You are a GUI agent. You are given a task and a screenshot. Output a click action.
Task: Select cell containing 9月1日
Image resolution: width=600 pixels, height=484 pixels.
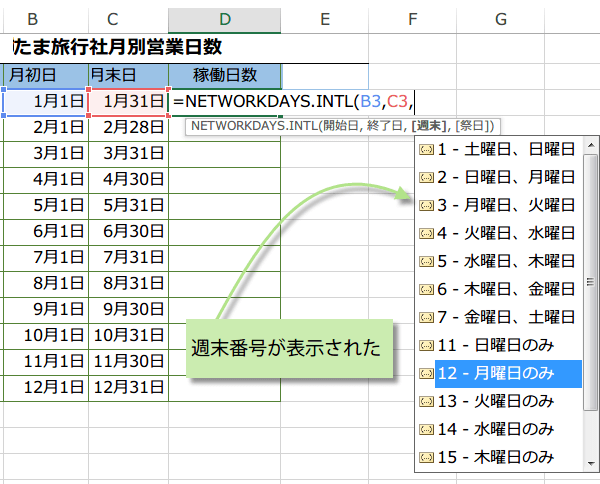pos(46,310)
